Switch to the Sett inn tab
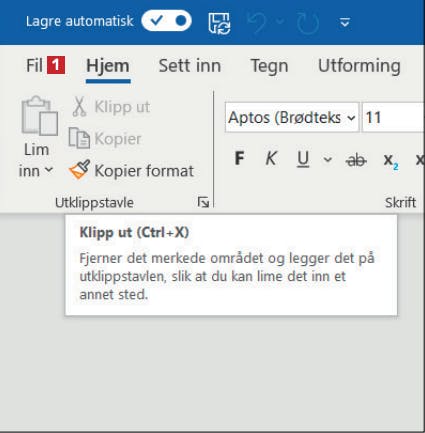Image resolution: width=425 pixels, height=433 pixels. [x=190, y=66]
